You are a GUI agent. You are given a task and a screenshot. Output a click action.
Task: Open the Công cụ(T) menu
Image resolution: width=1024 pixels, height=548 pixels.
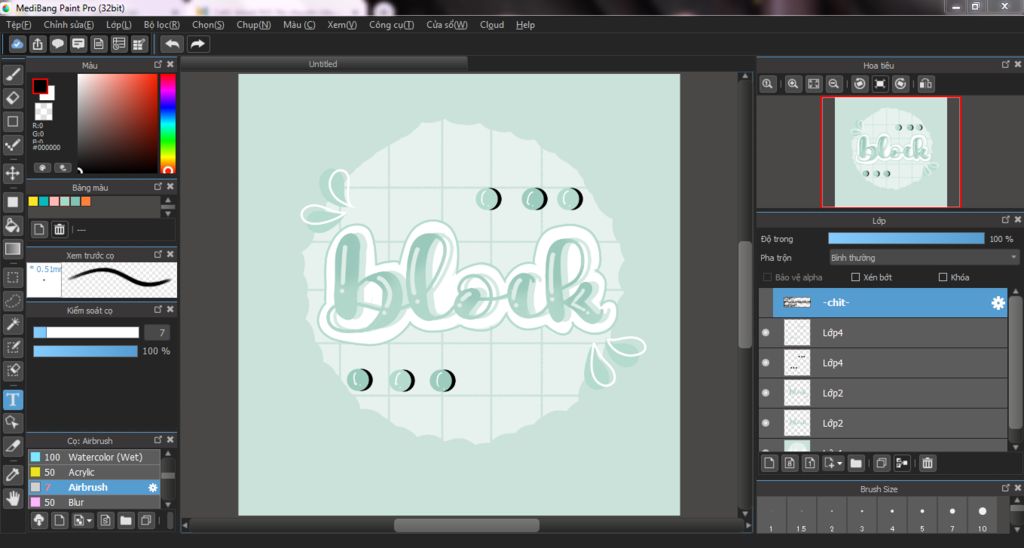tap(391, 25)
